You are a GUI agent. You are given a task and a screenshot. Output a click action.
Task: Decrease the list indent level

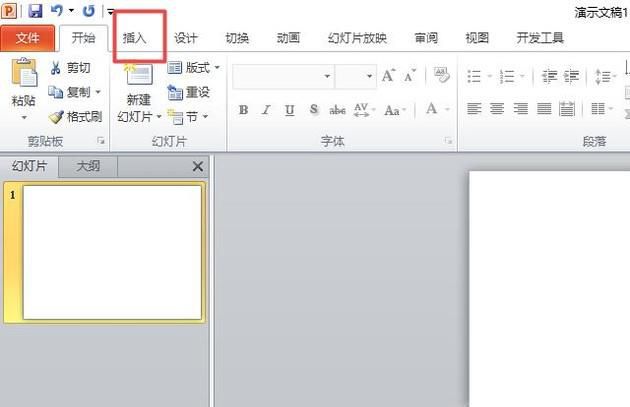pyautogui.click(x=549, y=76)
